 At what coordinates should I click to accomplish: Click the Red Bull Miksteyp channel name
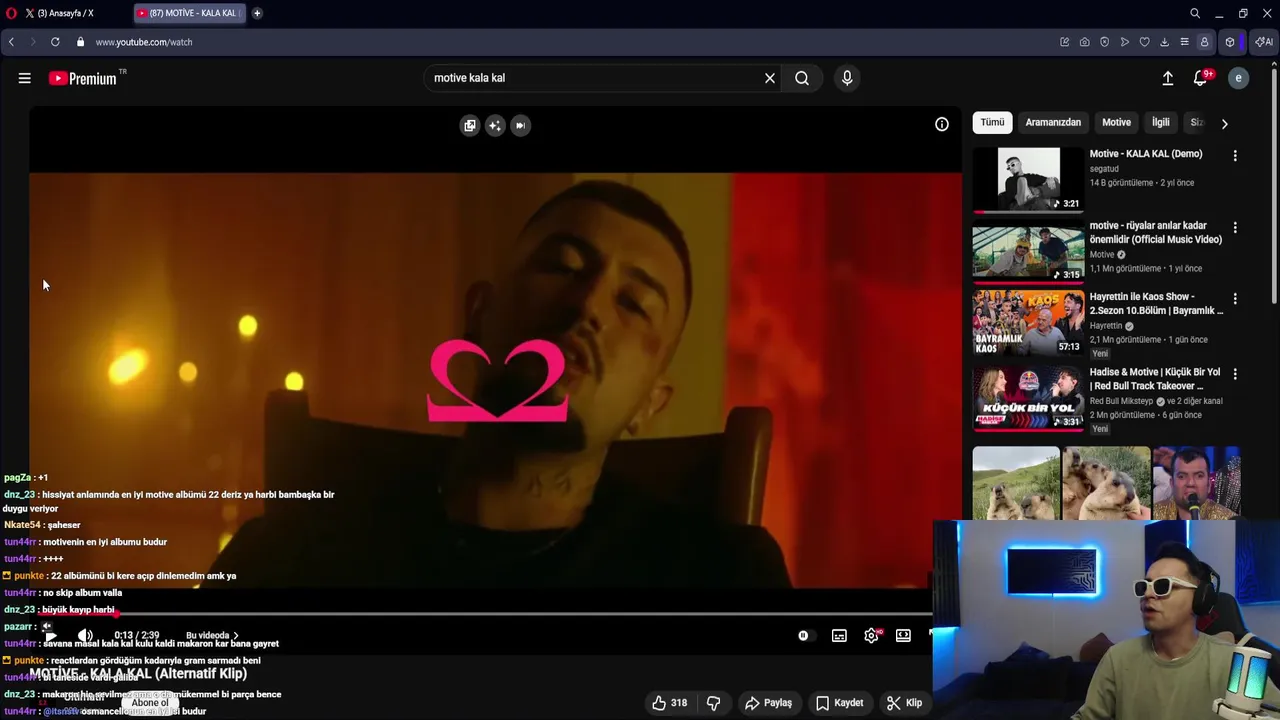click(1122, 401)
